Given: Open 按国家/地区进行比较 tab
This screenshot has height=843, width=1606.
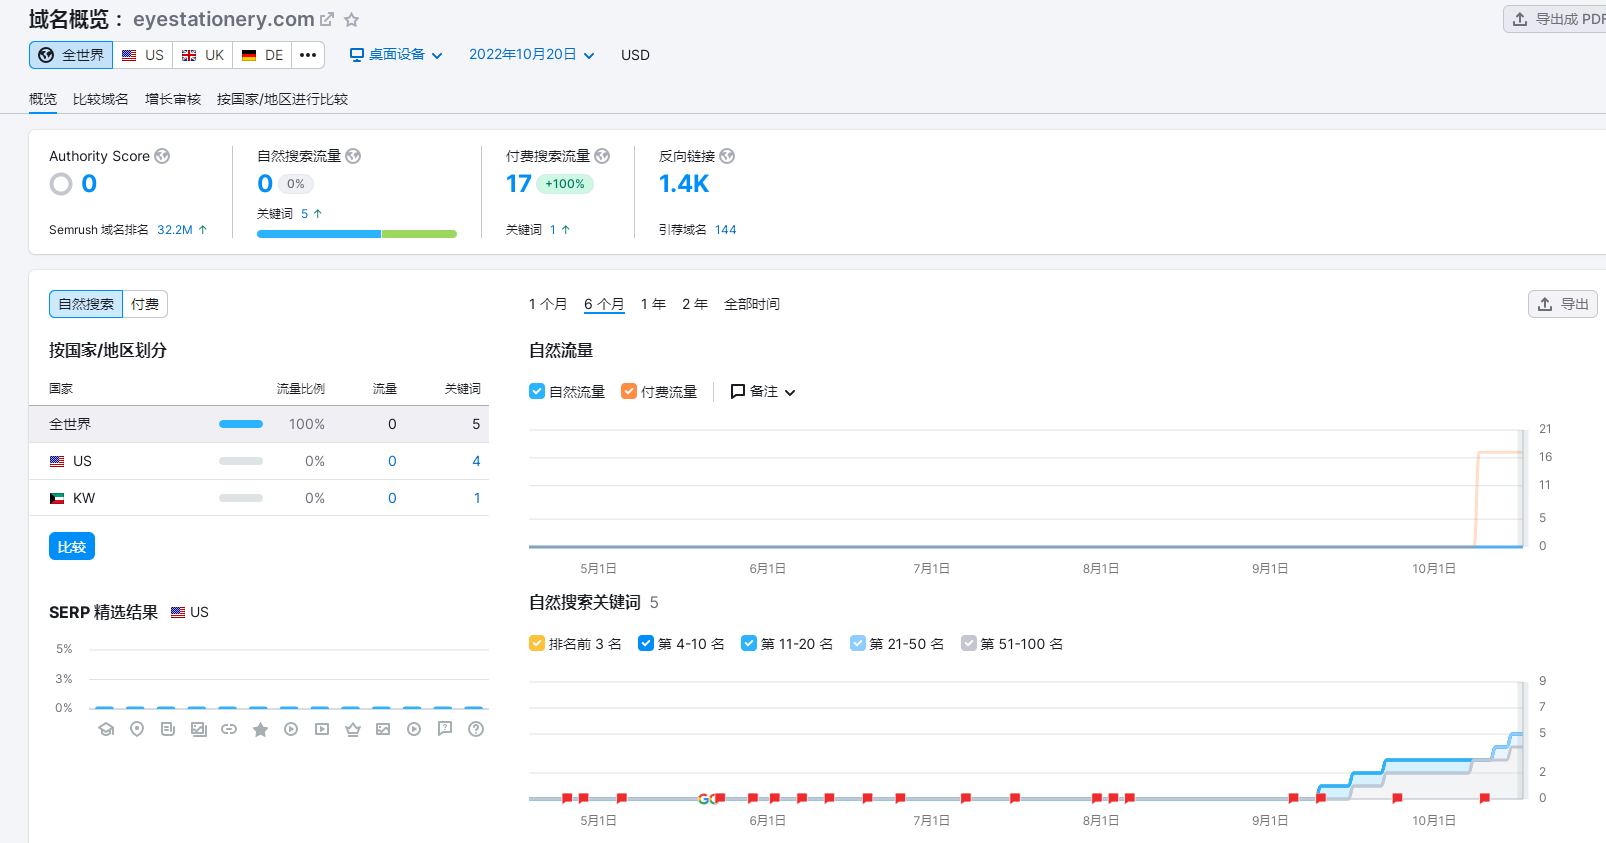Looking at the screenshot, I should click(x=282, y=99).
